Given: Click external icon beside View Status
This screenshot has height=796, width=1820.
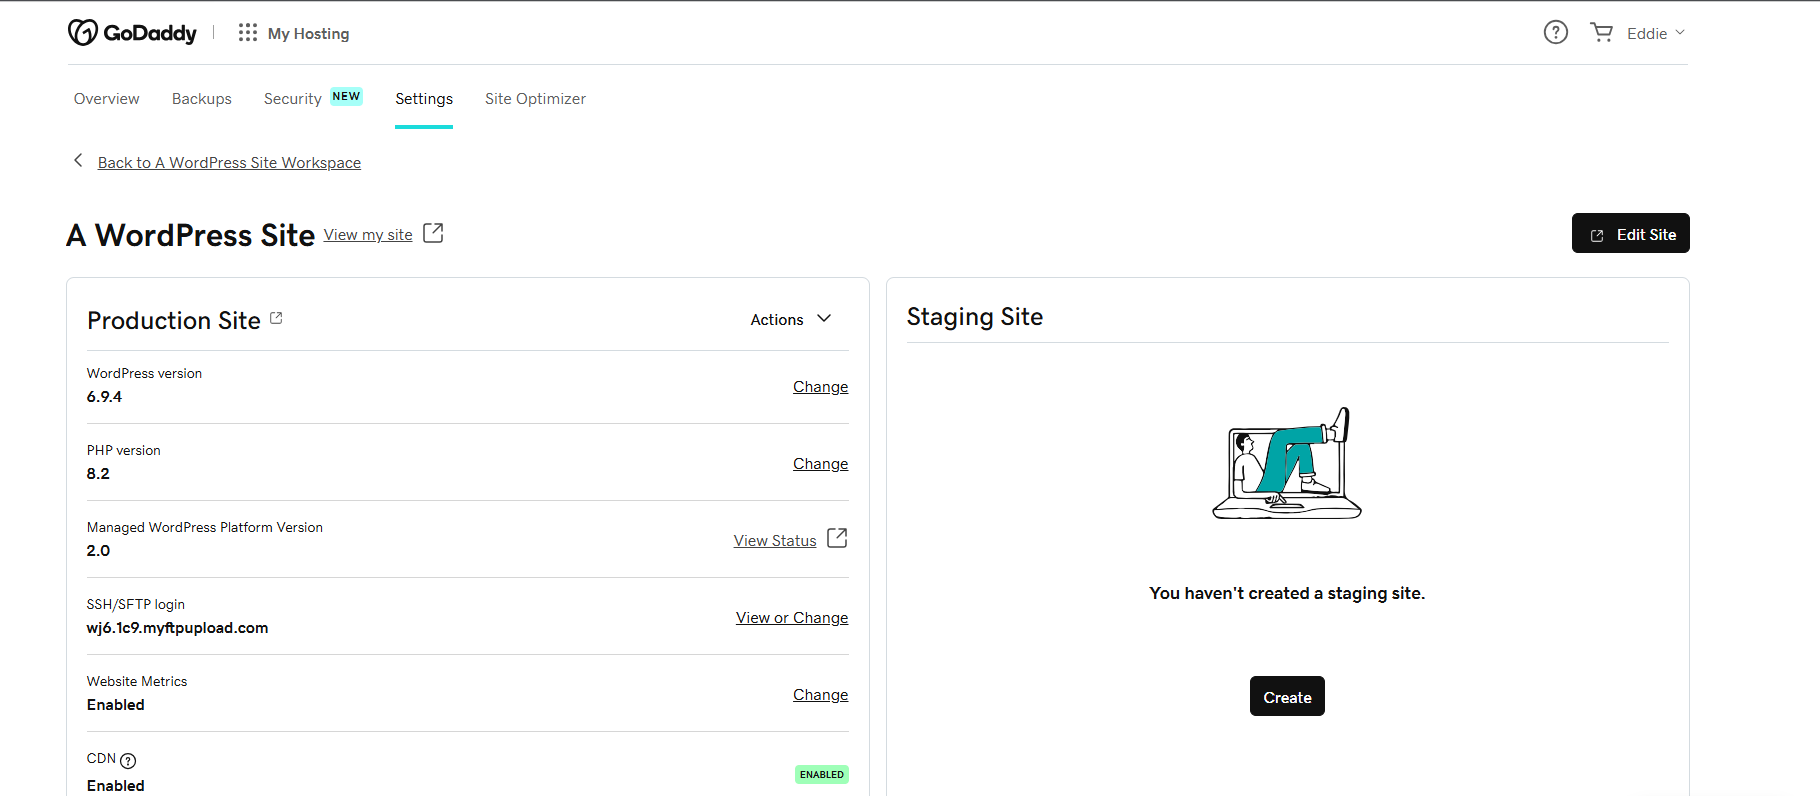Looking at the screenshot, I should click(x=837, y=538).
